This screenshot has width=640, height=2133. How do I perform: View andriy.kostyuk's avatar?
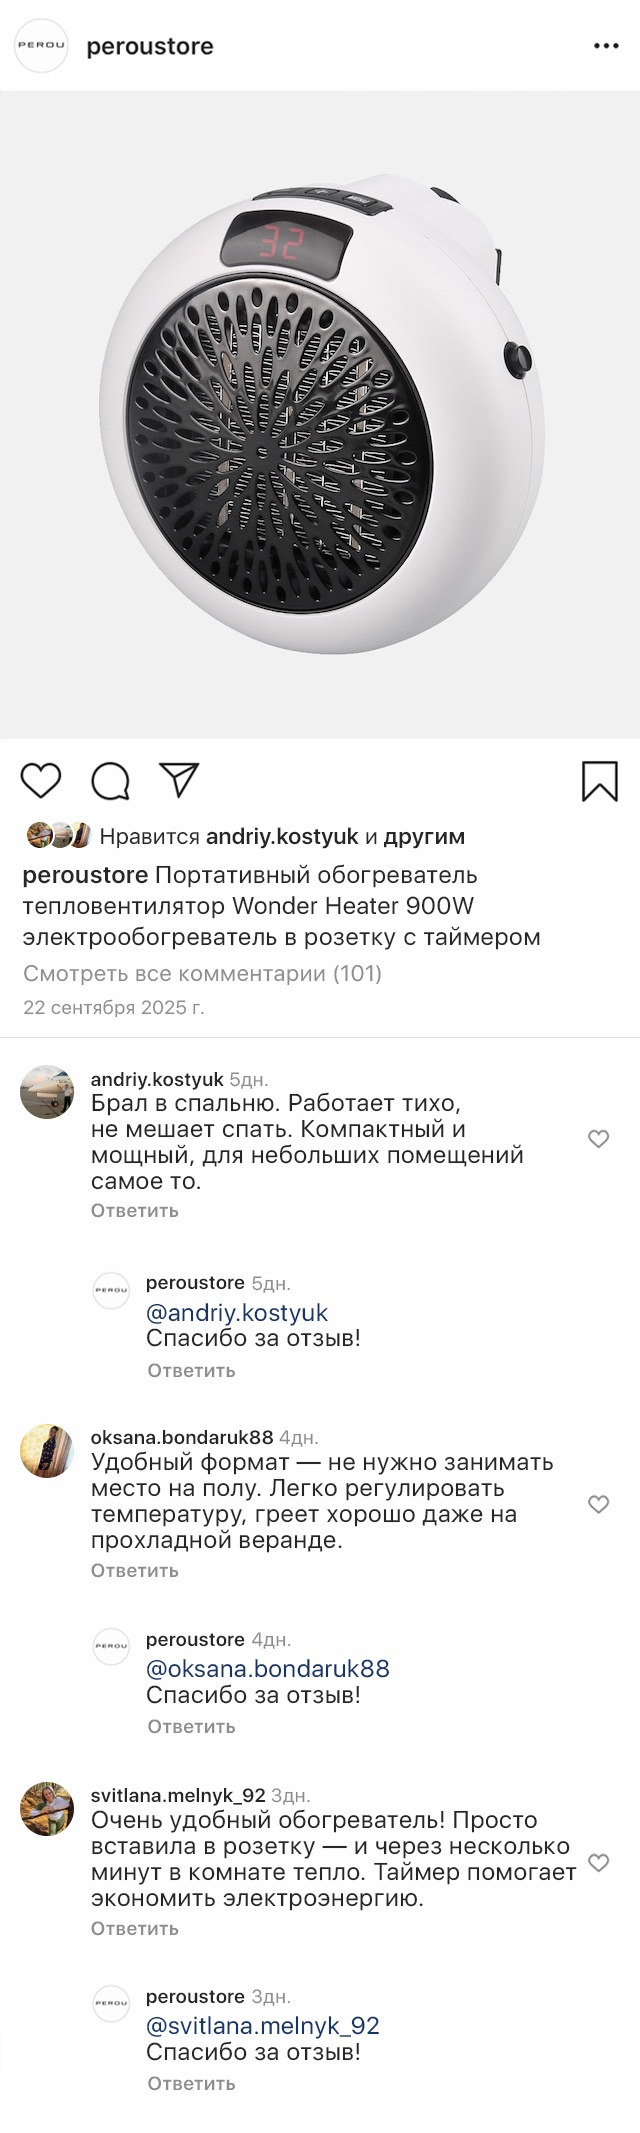pos(47,1092)
